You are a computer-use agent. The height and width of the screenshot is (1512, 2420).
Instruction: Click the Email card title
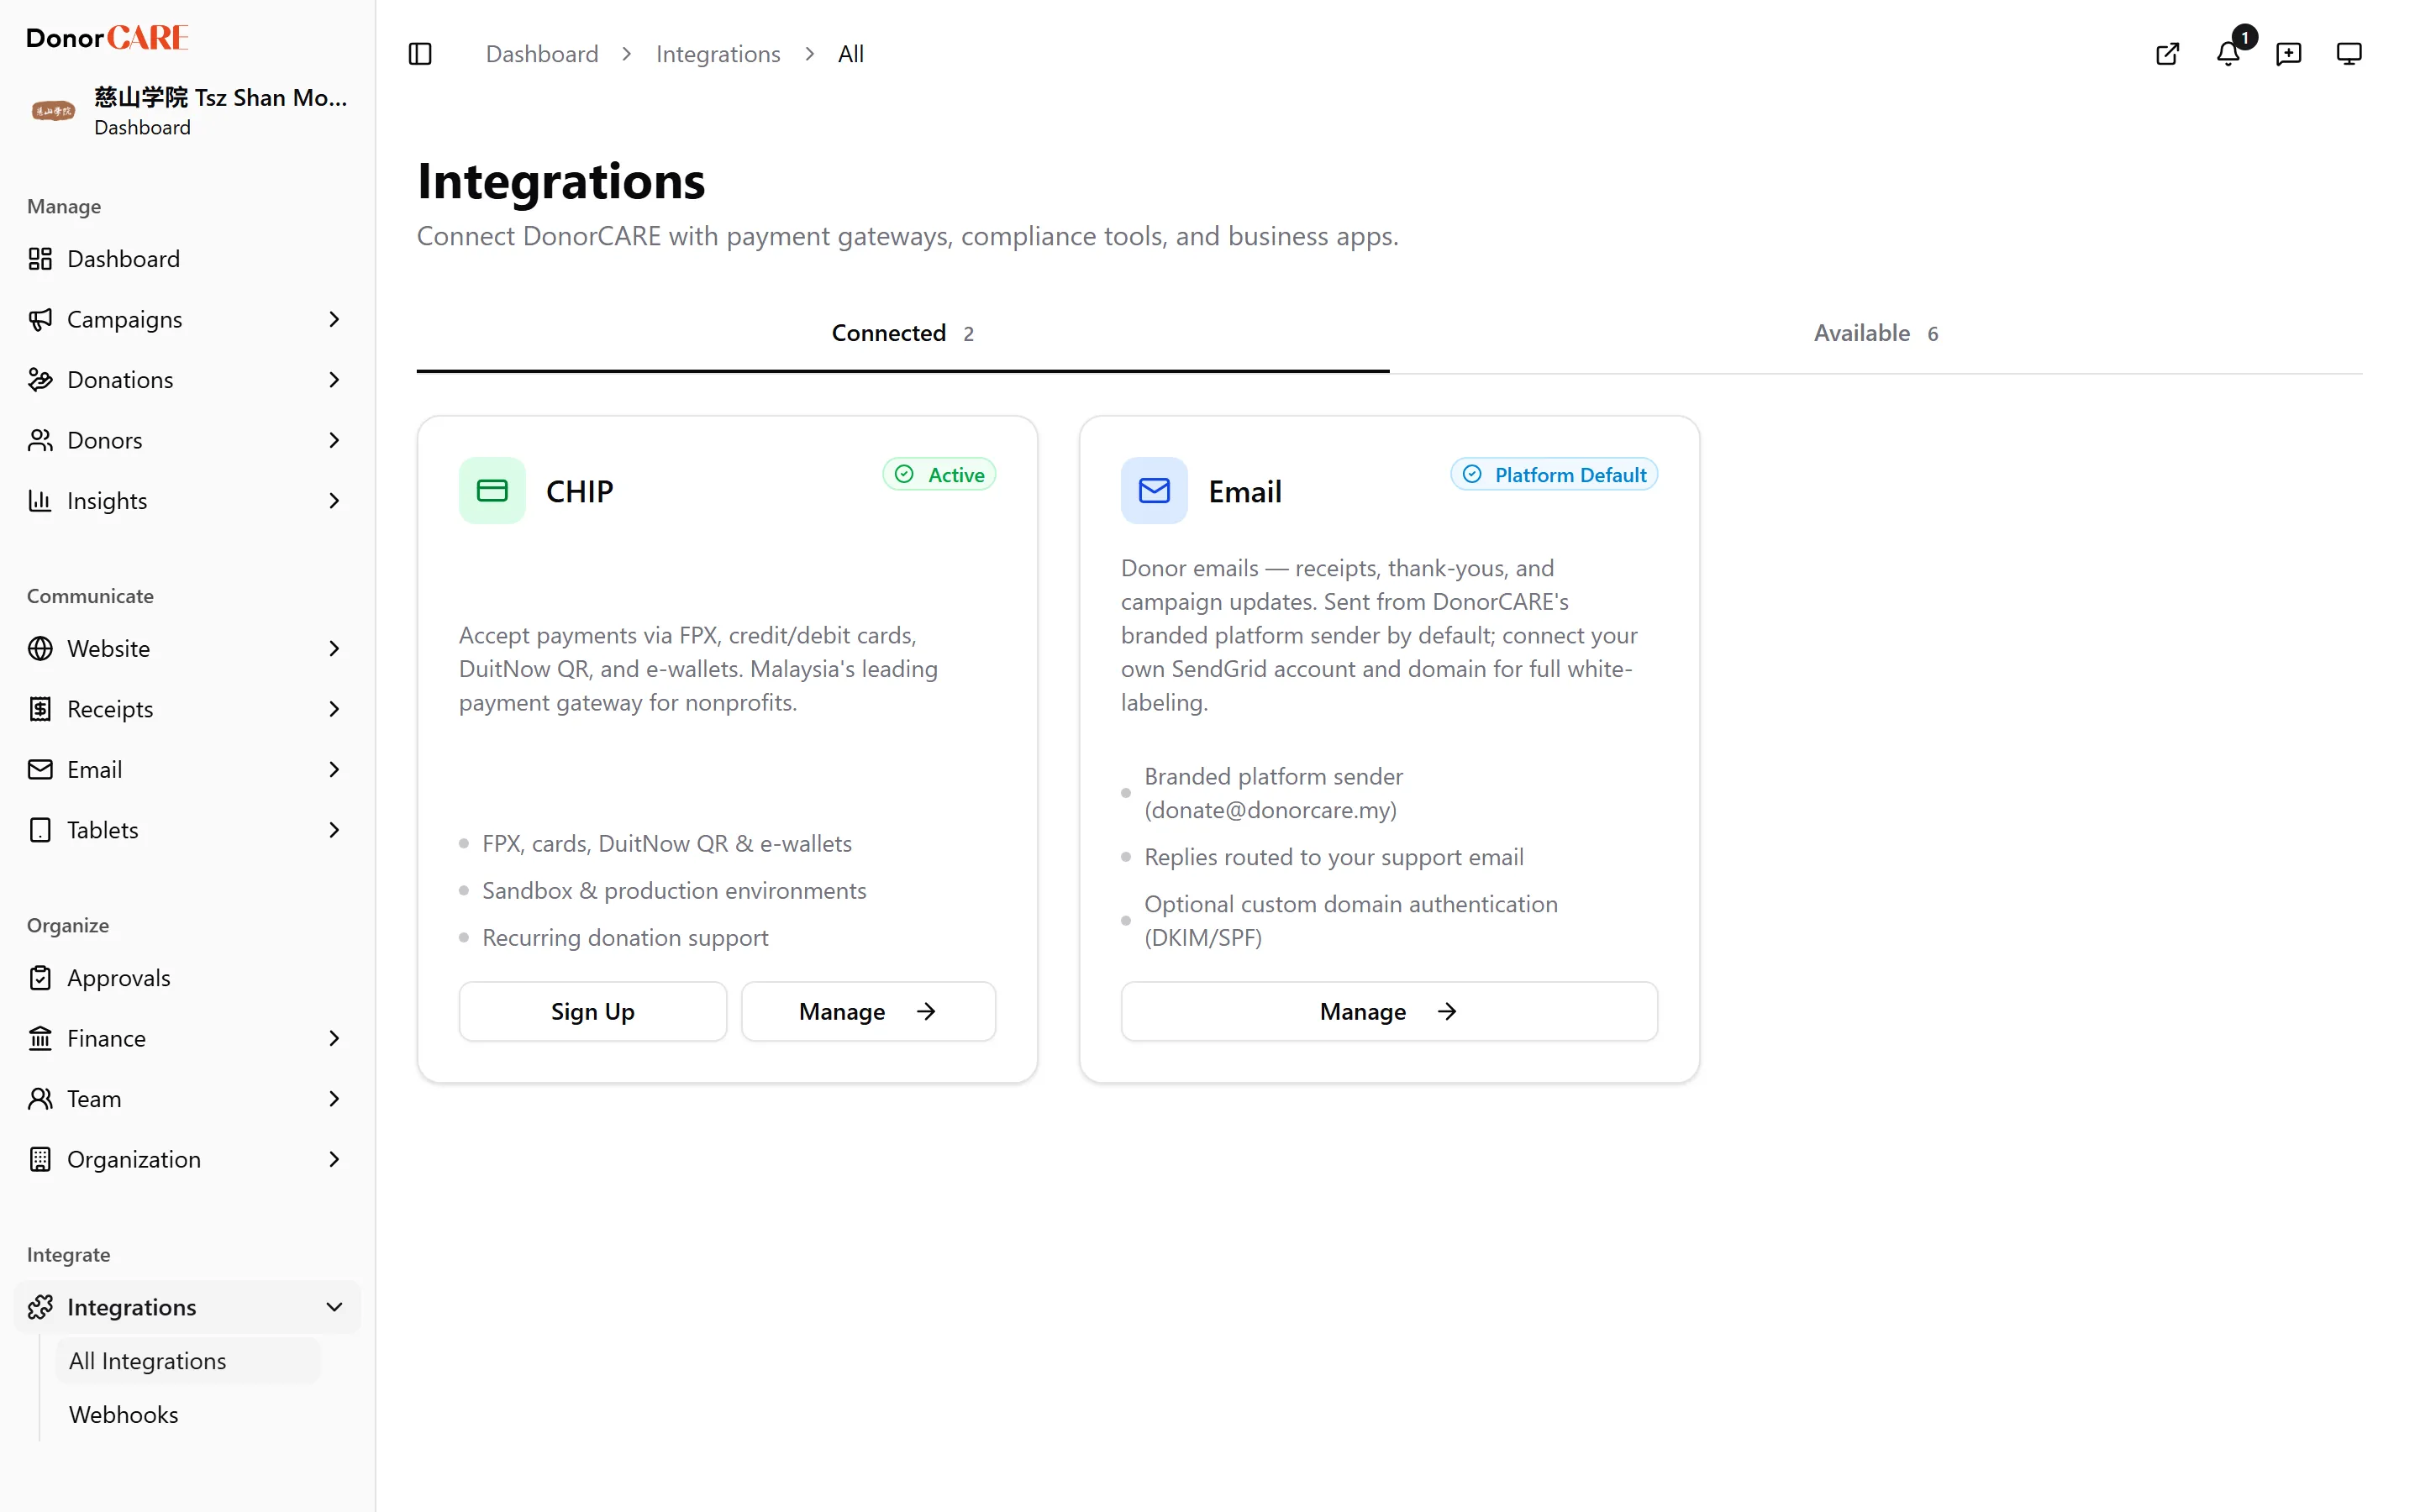coord(1245,491)
